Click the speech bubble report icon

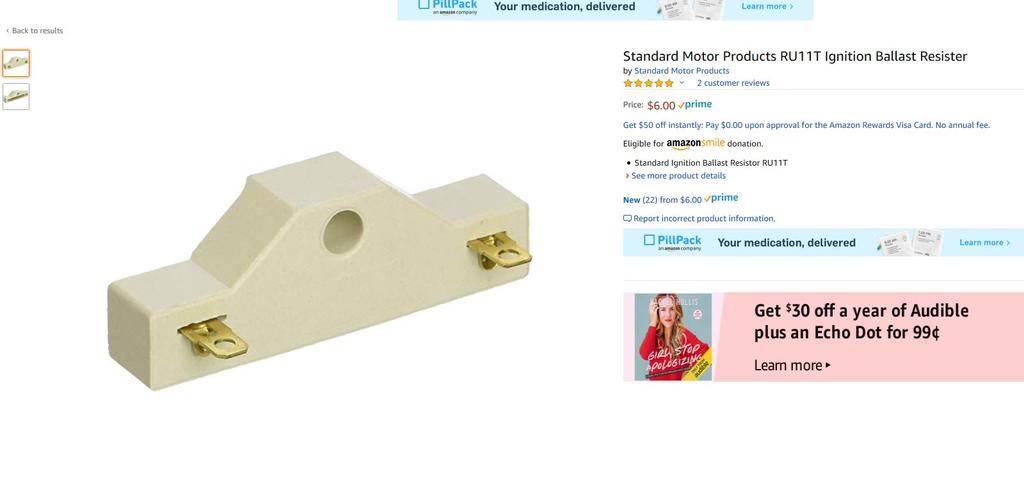point(627,218)
